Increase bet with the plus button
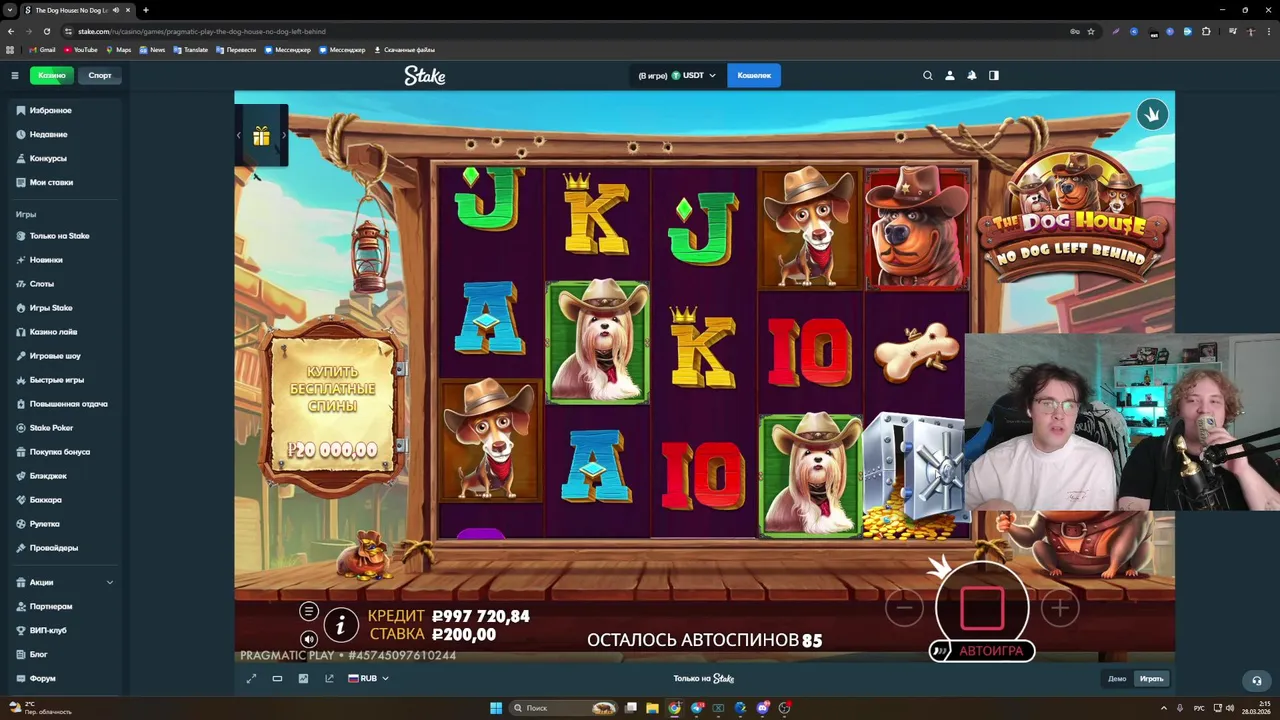Viewport: 1280px width, 720px height. click(x=1060, y=607)
